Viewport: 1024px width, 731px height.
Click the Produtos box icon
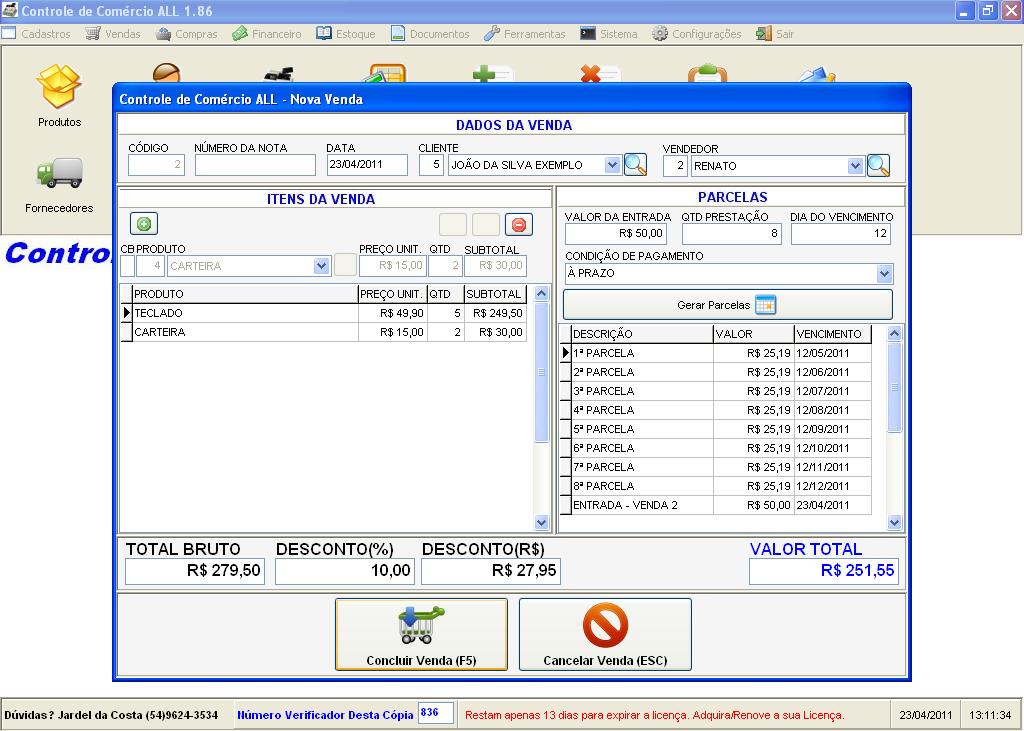tap(59, 87)
